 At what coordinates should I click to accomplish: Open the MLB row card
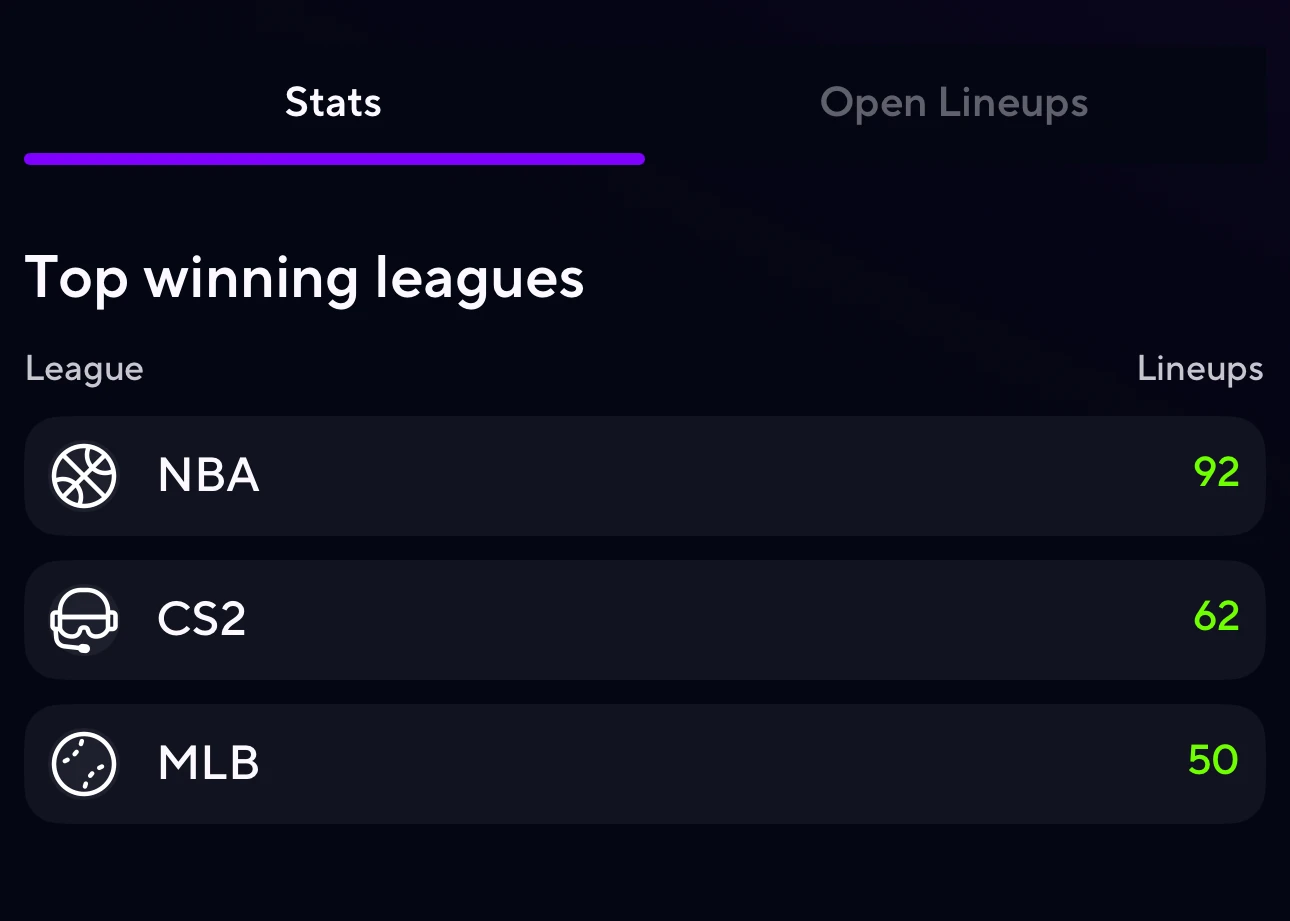tap(645, 764)
